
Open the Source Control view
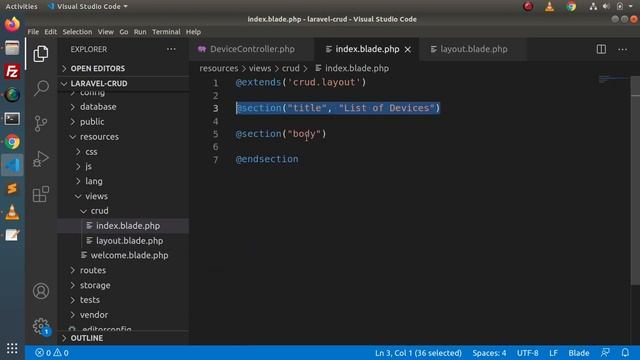tap(41, 123)
